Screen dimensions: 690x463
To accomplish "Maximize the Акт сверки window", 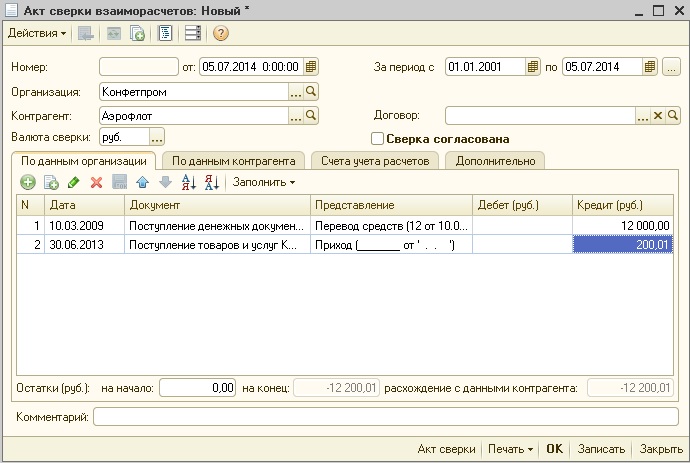I will click(658, 11).
